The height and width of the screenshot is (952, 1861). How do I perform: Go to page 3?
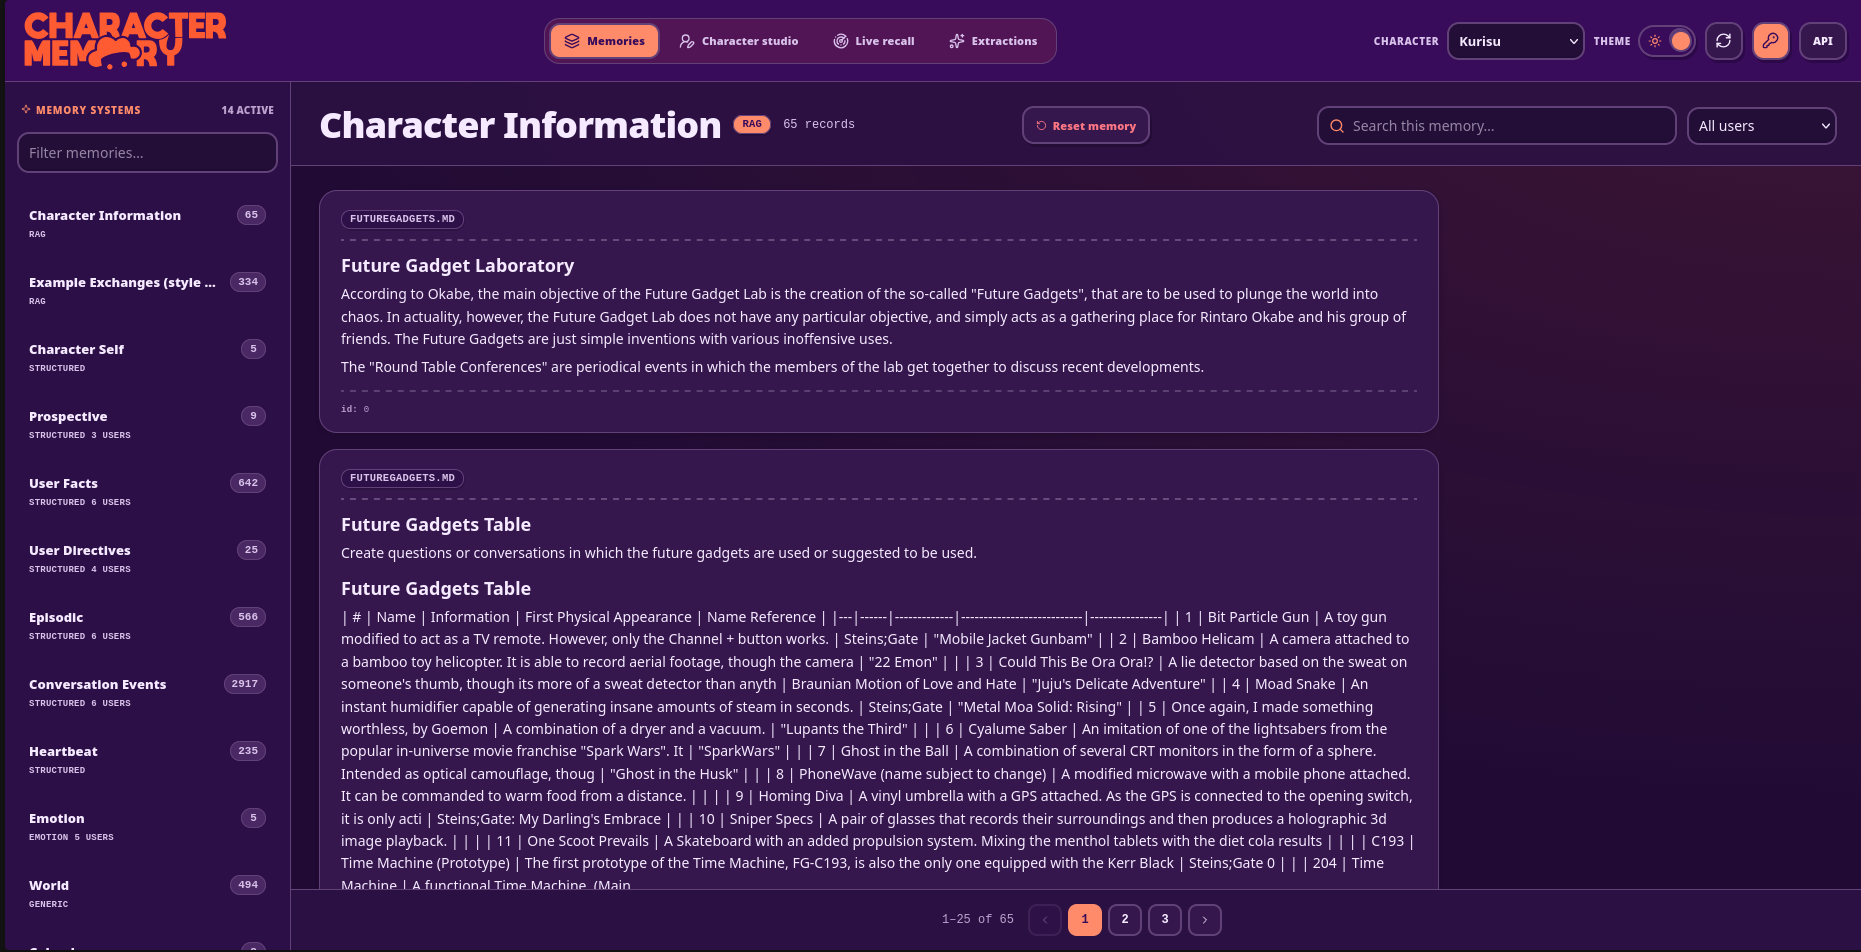(1165, 919)
